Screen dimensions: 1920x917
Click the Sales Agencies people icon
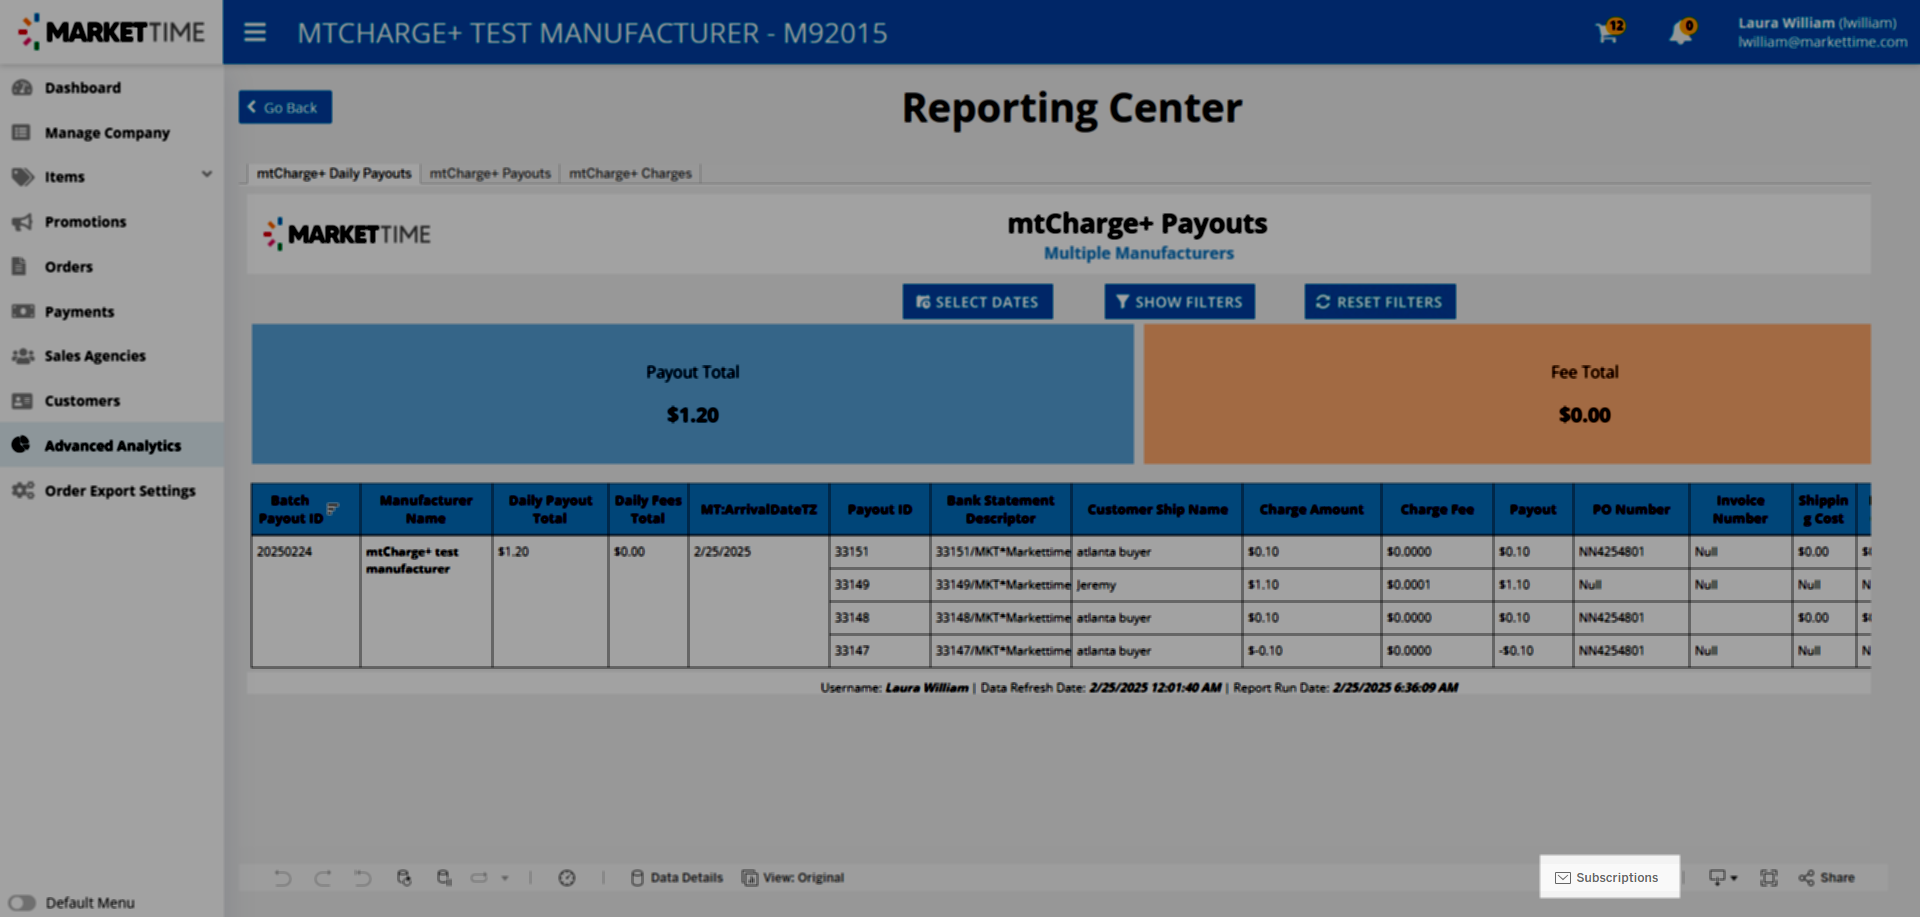click(22, 356)
